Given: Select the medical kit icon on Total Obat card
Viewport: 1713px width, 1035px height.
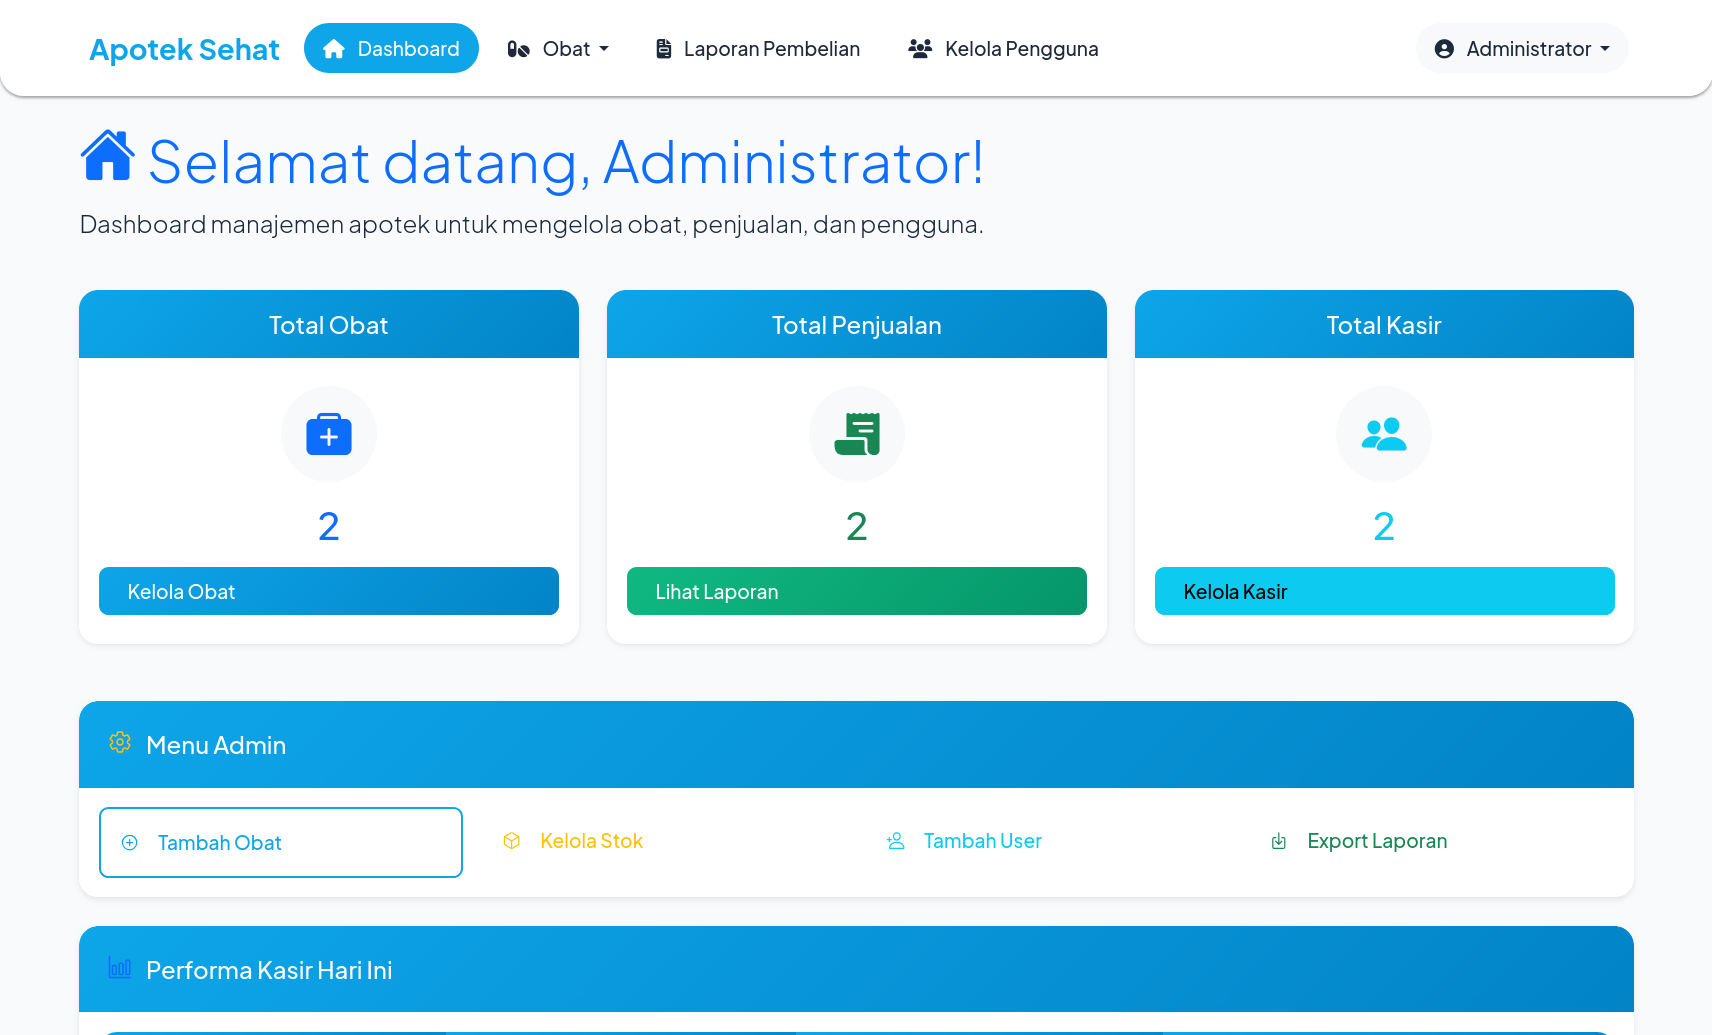Looking at the screenshot, I should coord(328,434).
